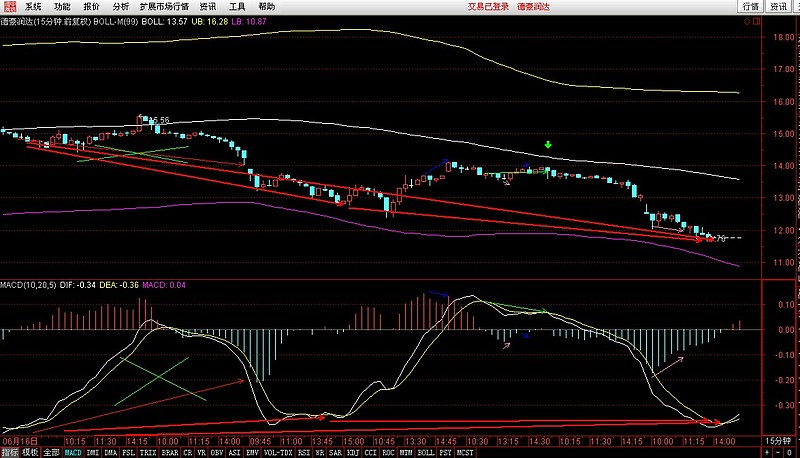Viewport: 800px width, 458px height.
Task: Open the 资讯 menu in the menu bar
Action: 208,7
